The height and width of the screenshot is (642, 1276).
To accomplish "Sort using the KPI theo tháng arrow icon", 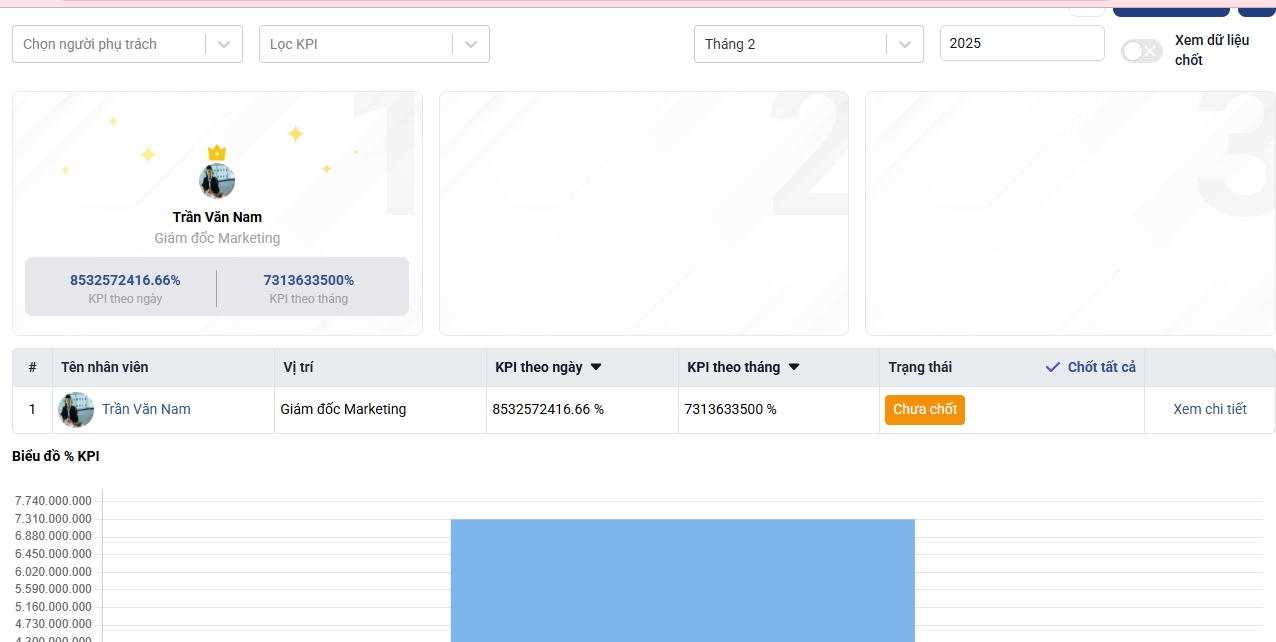I will (794, 367).
